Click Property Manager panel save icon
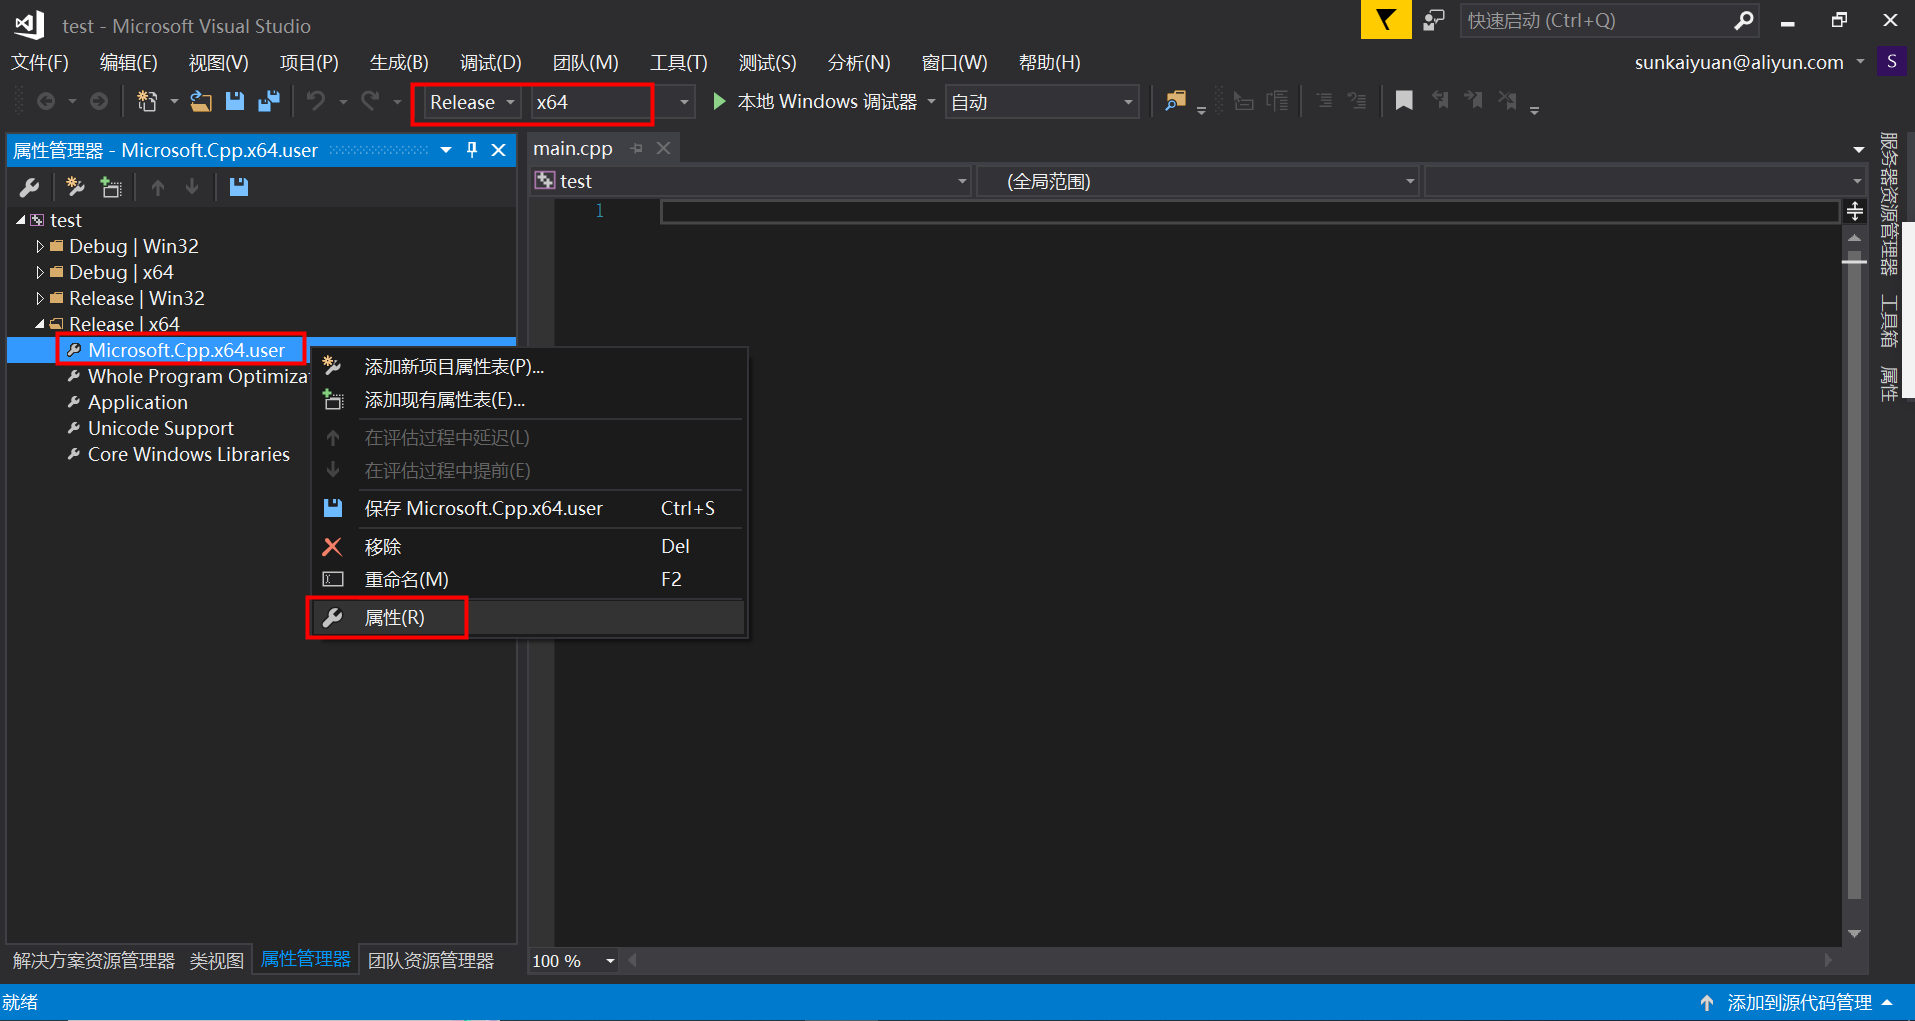Screen dimensions: 1915x1021 pyautogui.click(x=238, y=187)
